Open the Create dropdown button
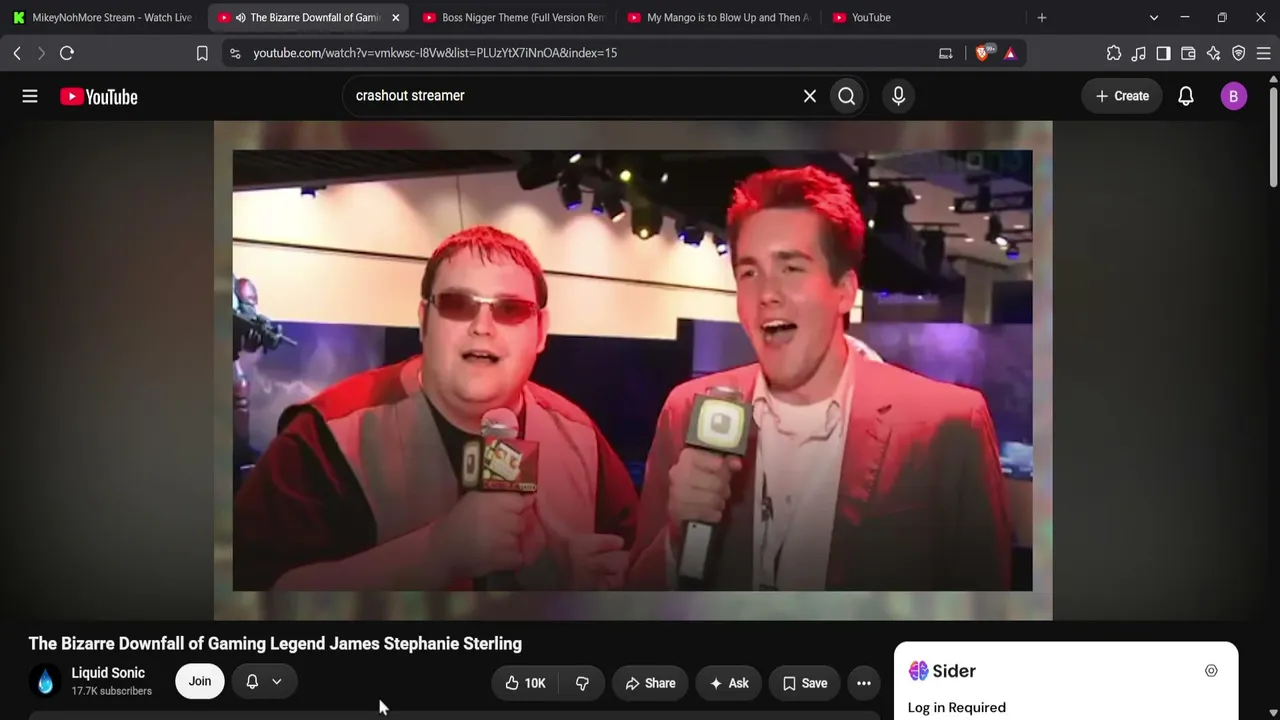Screen dimensions: 1280x720 [x=1122, y=96]
